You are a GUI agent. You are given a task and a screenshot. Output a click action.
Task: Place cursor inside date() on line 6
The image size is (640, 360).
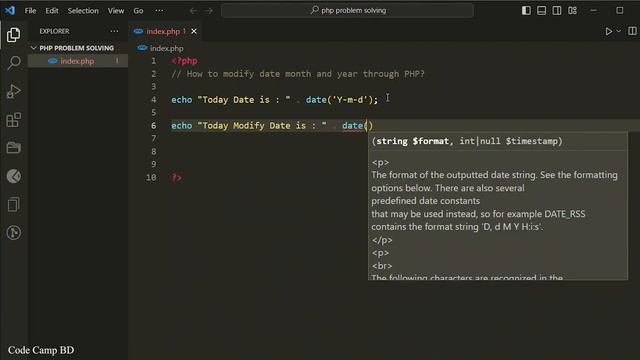click(368, 126)
